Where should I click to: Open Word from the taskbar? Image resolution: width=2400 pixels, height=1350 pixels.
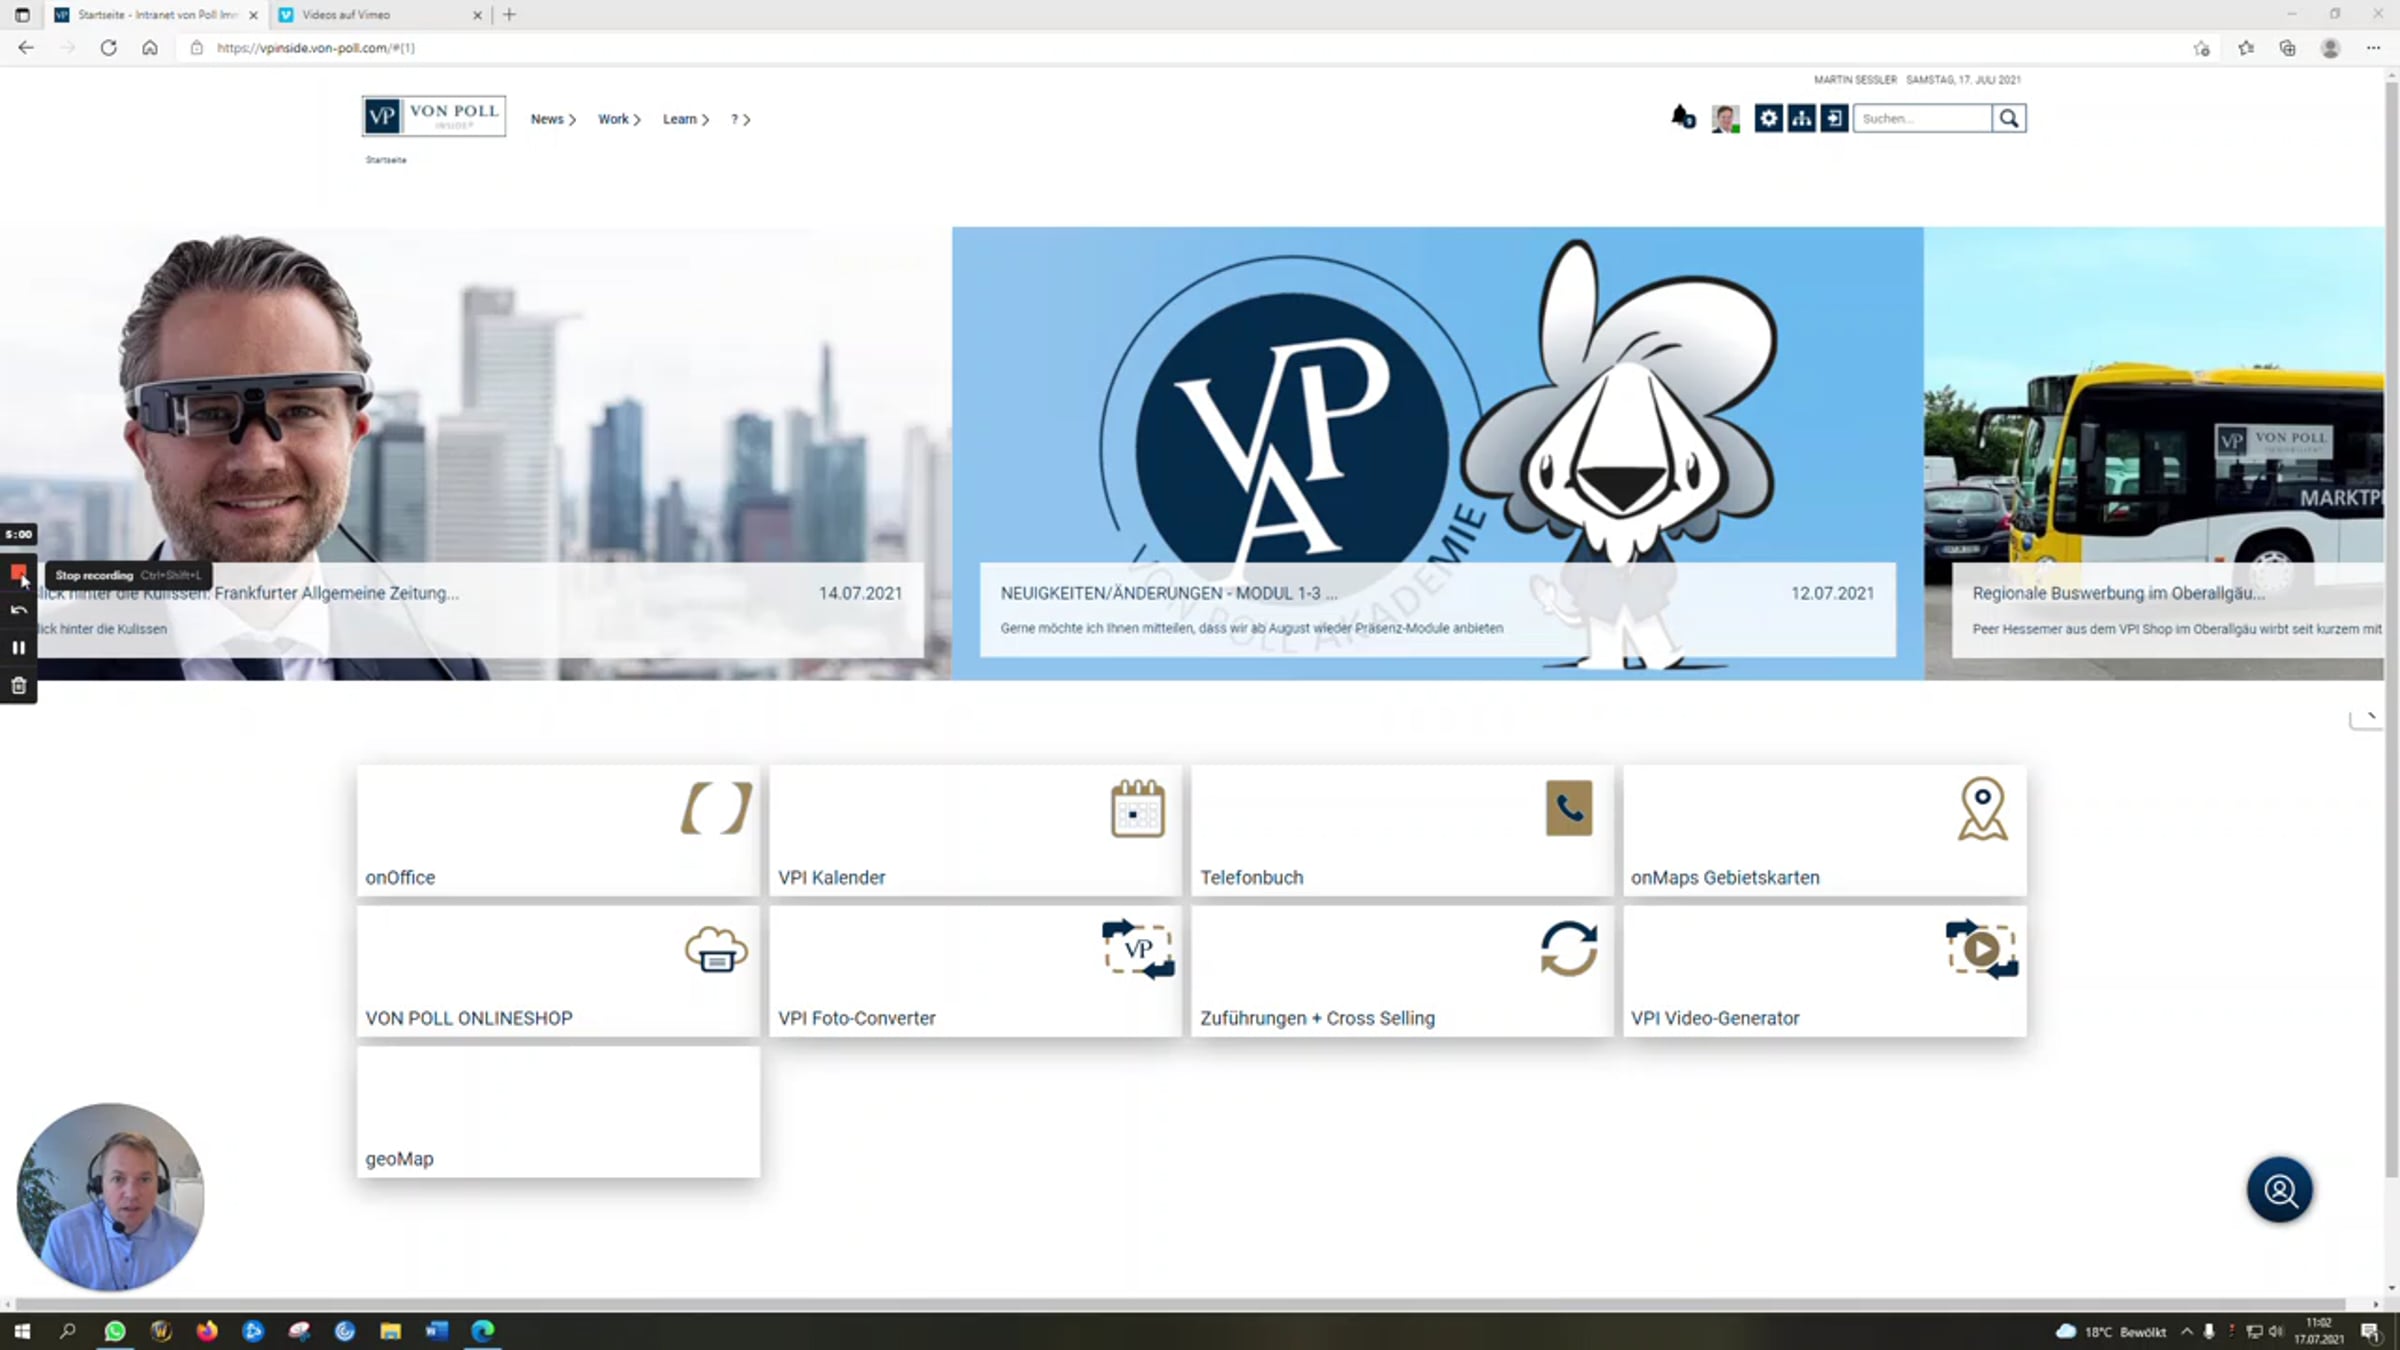click(437, 1331)
